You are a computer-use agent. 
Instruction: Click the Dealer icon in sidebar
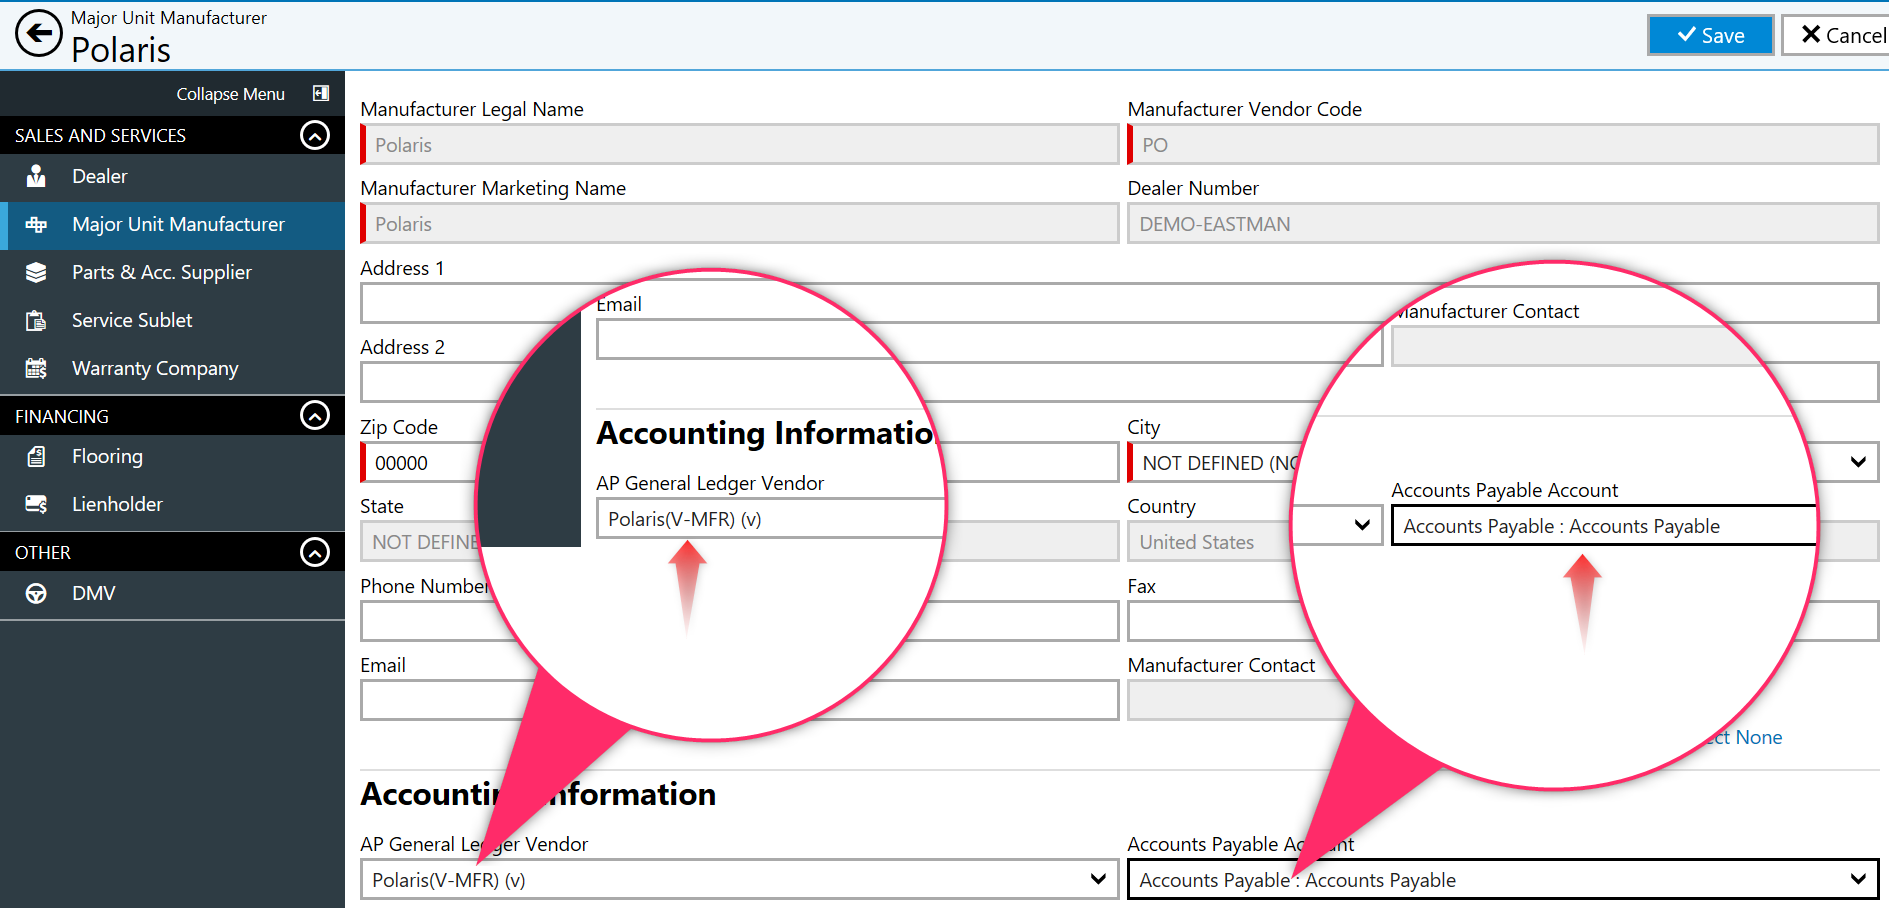[36, 176]
